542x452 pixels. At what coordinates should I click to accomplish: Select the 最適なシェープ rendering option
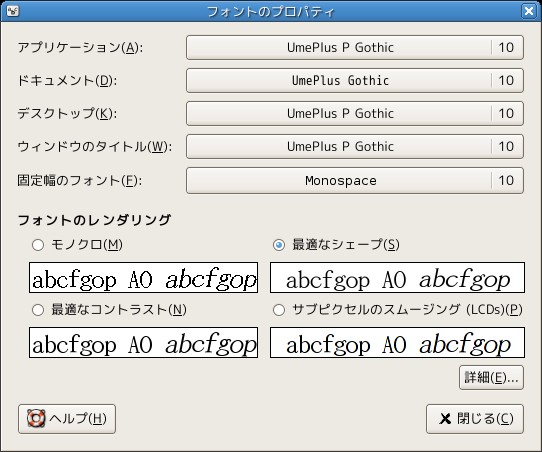point(279,245)
